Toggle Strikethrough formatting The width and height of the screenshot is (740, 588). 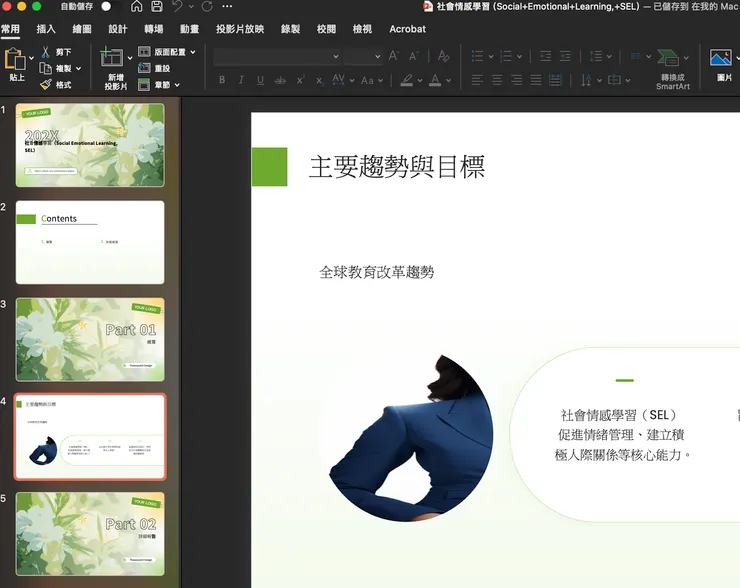(280, 80)
